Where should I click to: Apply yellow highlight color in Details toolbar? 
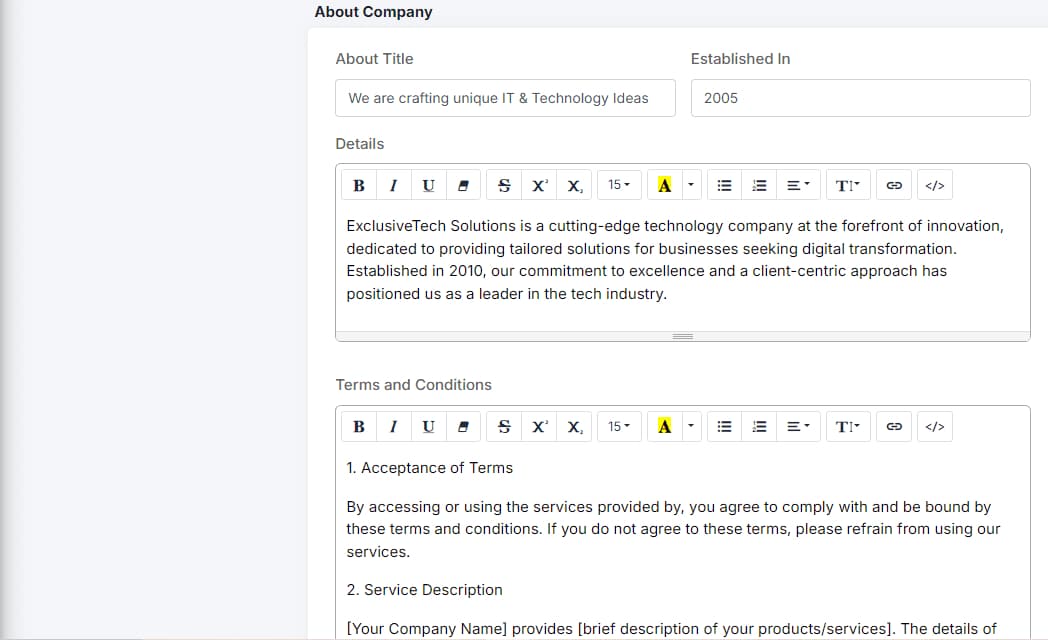click(x=664, y=185)
